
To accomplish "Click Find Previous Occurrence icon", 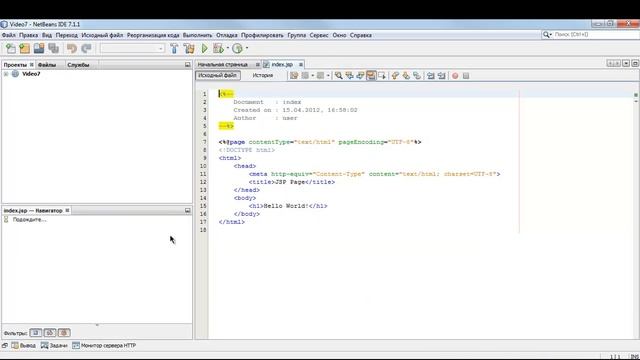I will (x=349, y=76).
